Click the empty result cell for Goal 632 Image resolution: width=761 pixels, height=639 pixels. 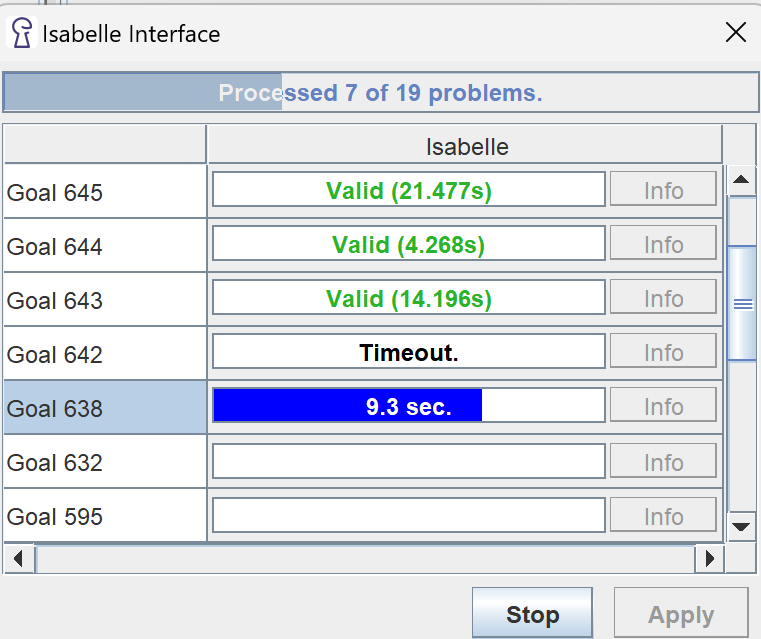point(409,461)
